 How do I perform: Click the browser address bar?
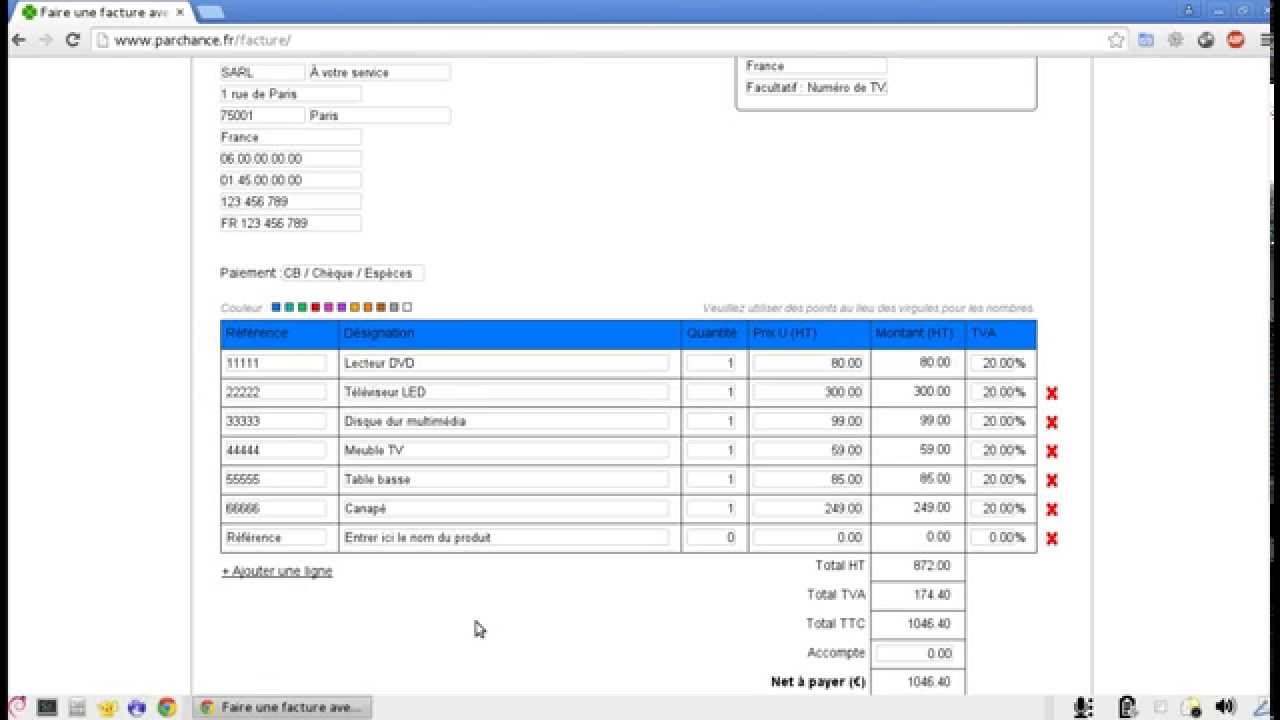tap(610, 40)
